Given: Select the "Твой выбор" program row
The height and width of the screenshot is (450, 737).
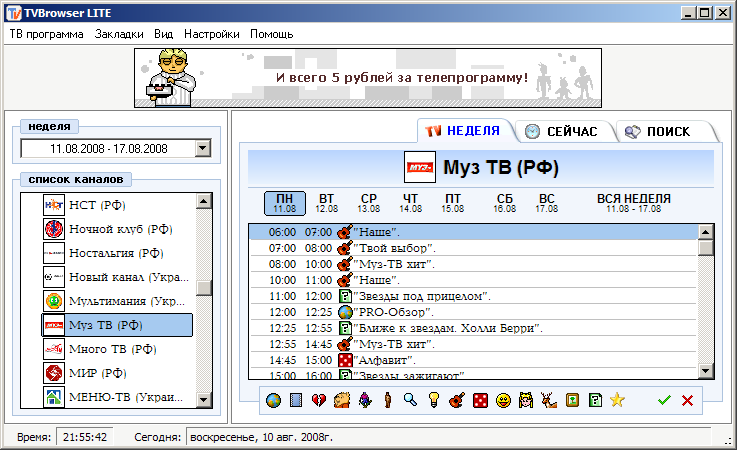Looking at the screenshot, I should tap(474, 248).
